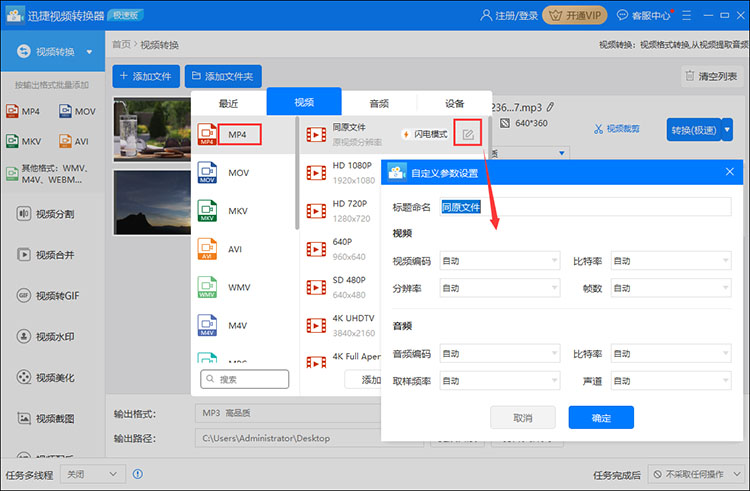Open 视频编码 video codec dropdown
The height and width of the screenshot is (491, 750).
pos(500,261)
